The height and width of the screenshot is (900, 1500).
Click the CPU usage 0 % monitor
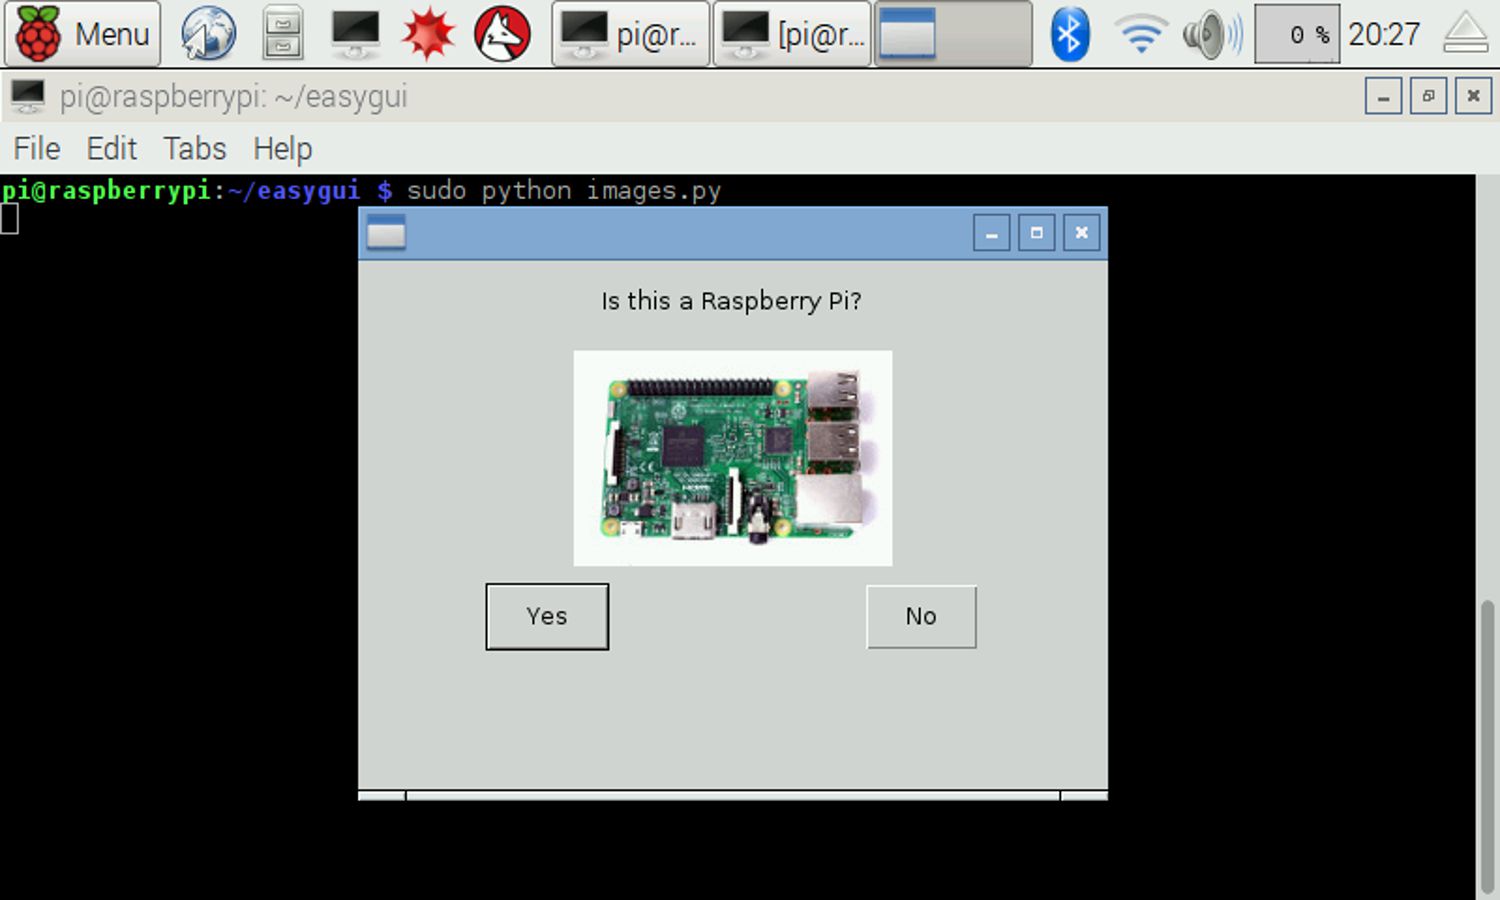[x=1297, y=34]
